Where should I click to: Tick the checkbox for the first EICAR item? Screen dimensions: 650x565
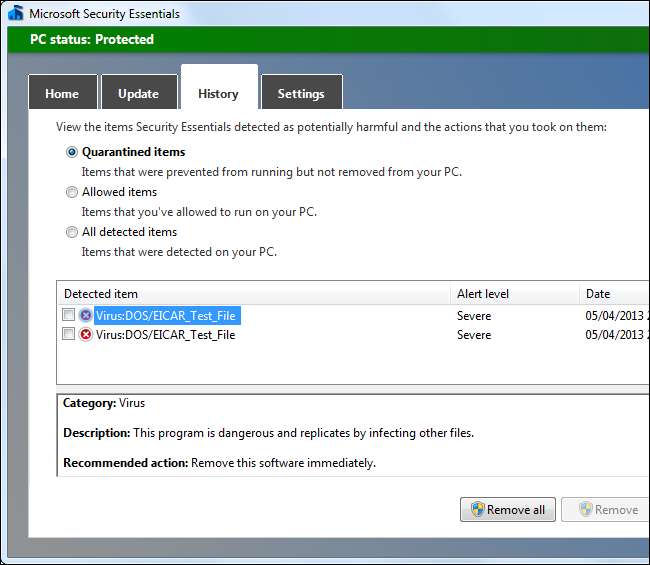click(68, 316)
